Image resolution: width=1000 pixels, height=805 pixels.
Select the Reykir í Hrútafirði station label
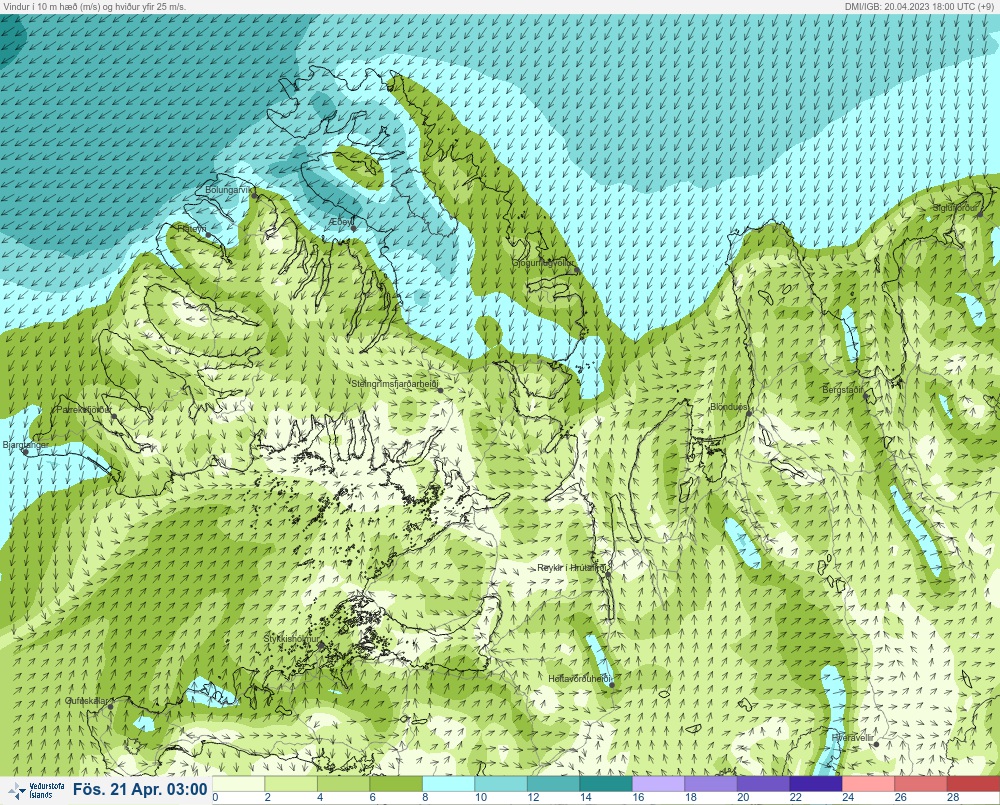572,568
